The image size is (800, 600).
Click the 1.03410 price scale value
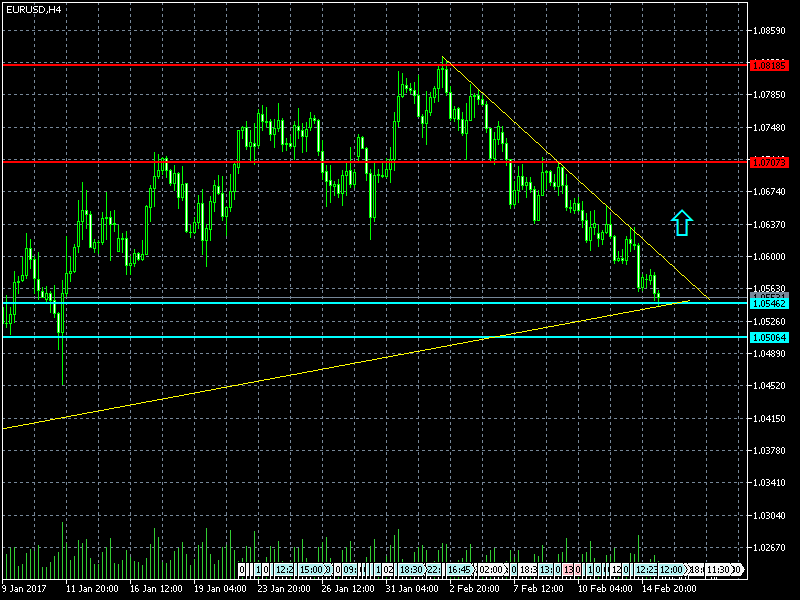click(769, 483)
